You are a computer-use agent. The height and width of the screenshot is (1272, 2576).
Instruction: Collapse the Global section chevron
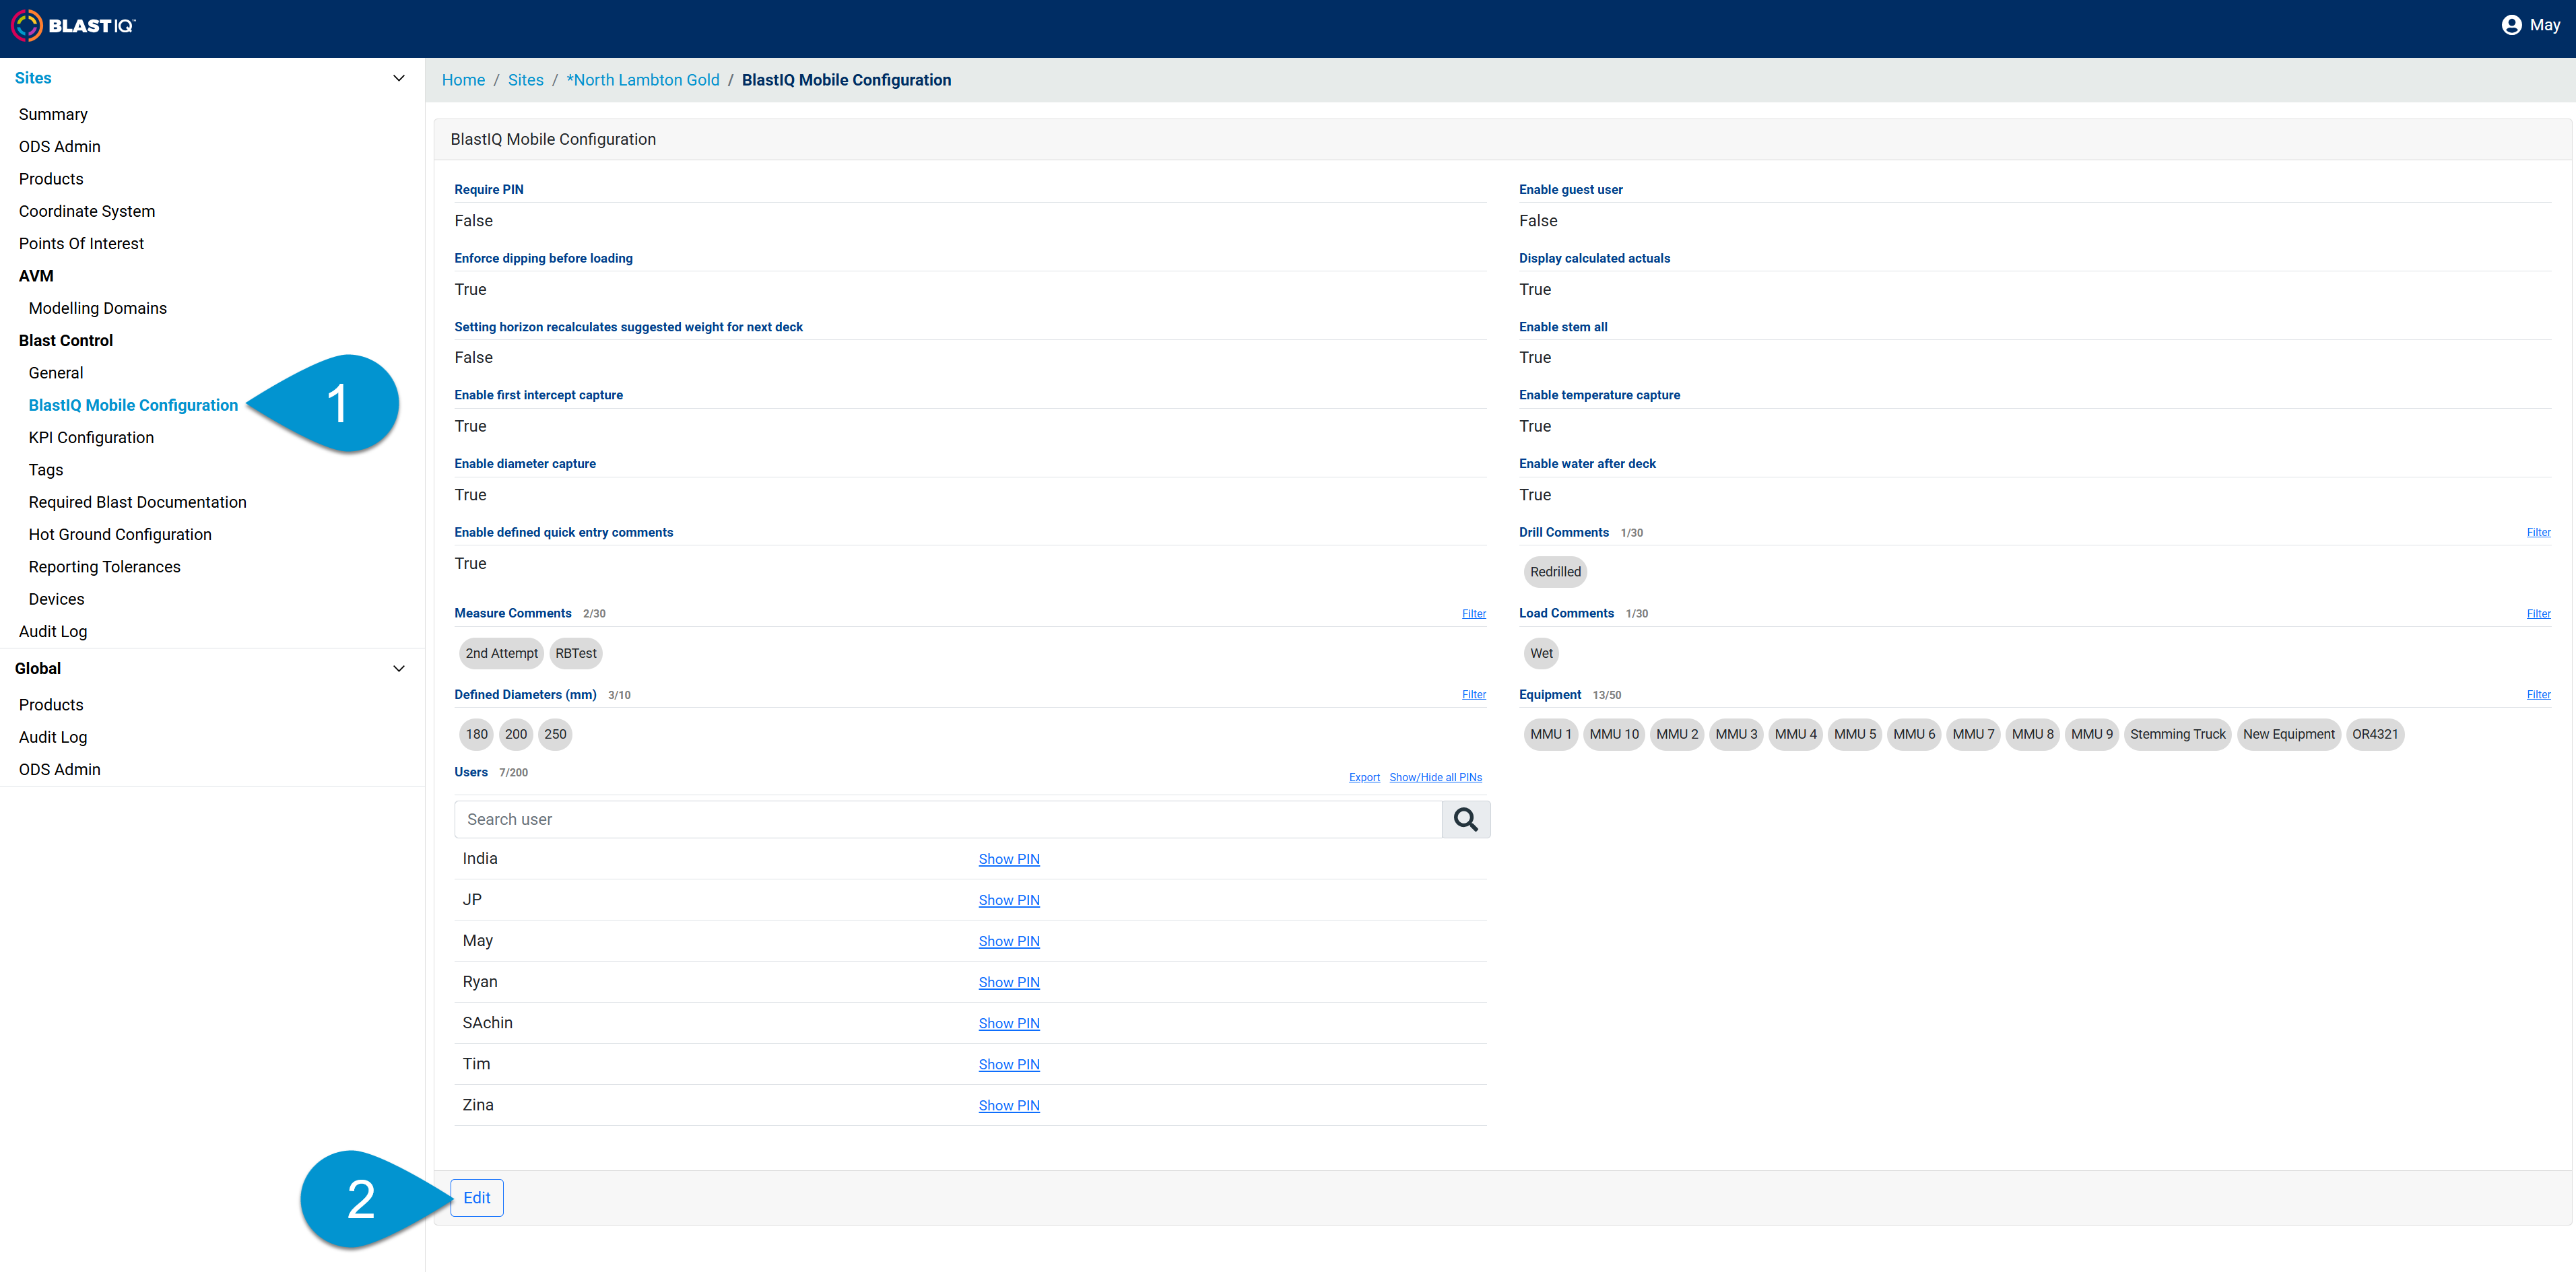[399, 668]
